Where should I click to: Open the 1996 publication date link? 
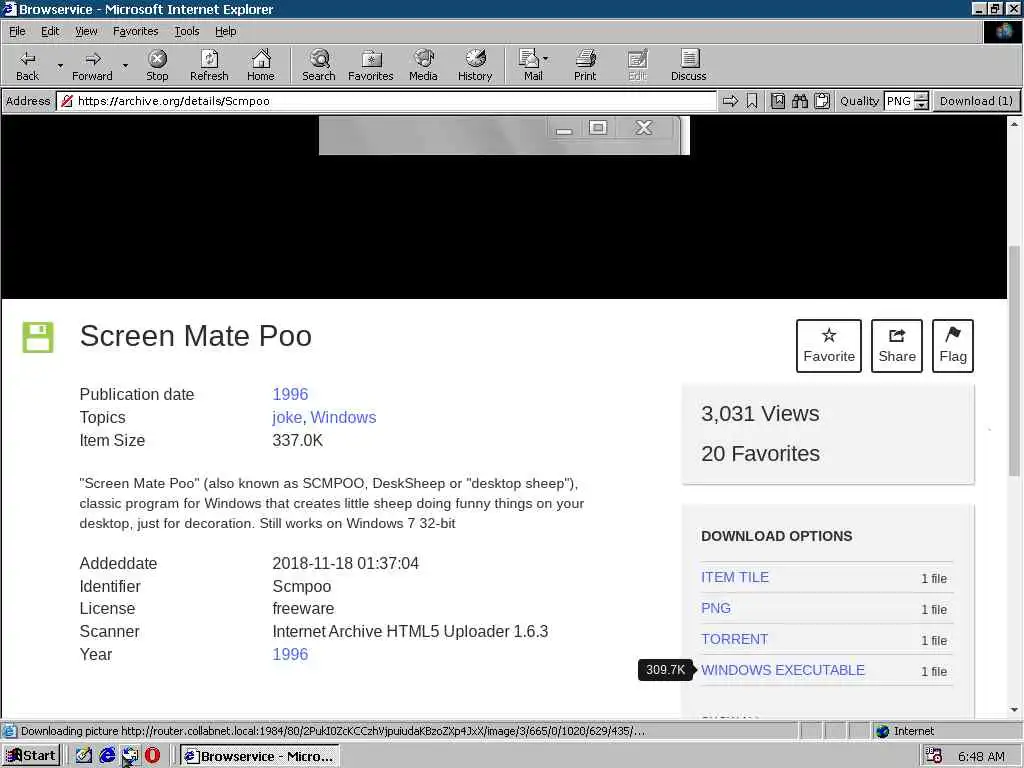coord(290,394)
